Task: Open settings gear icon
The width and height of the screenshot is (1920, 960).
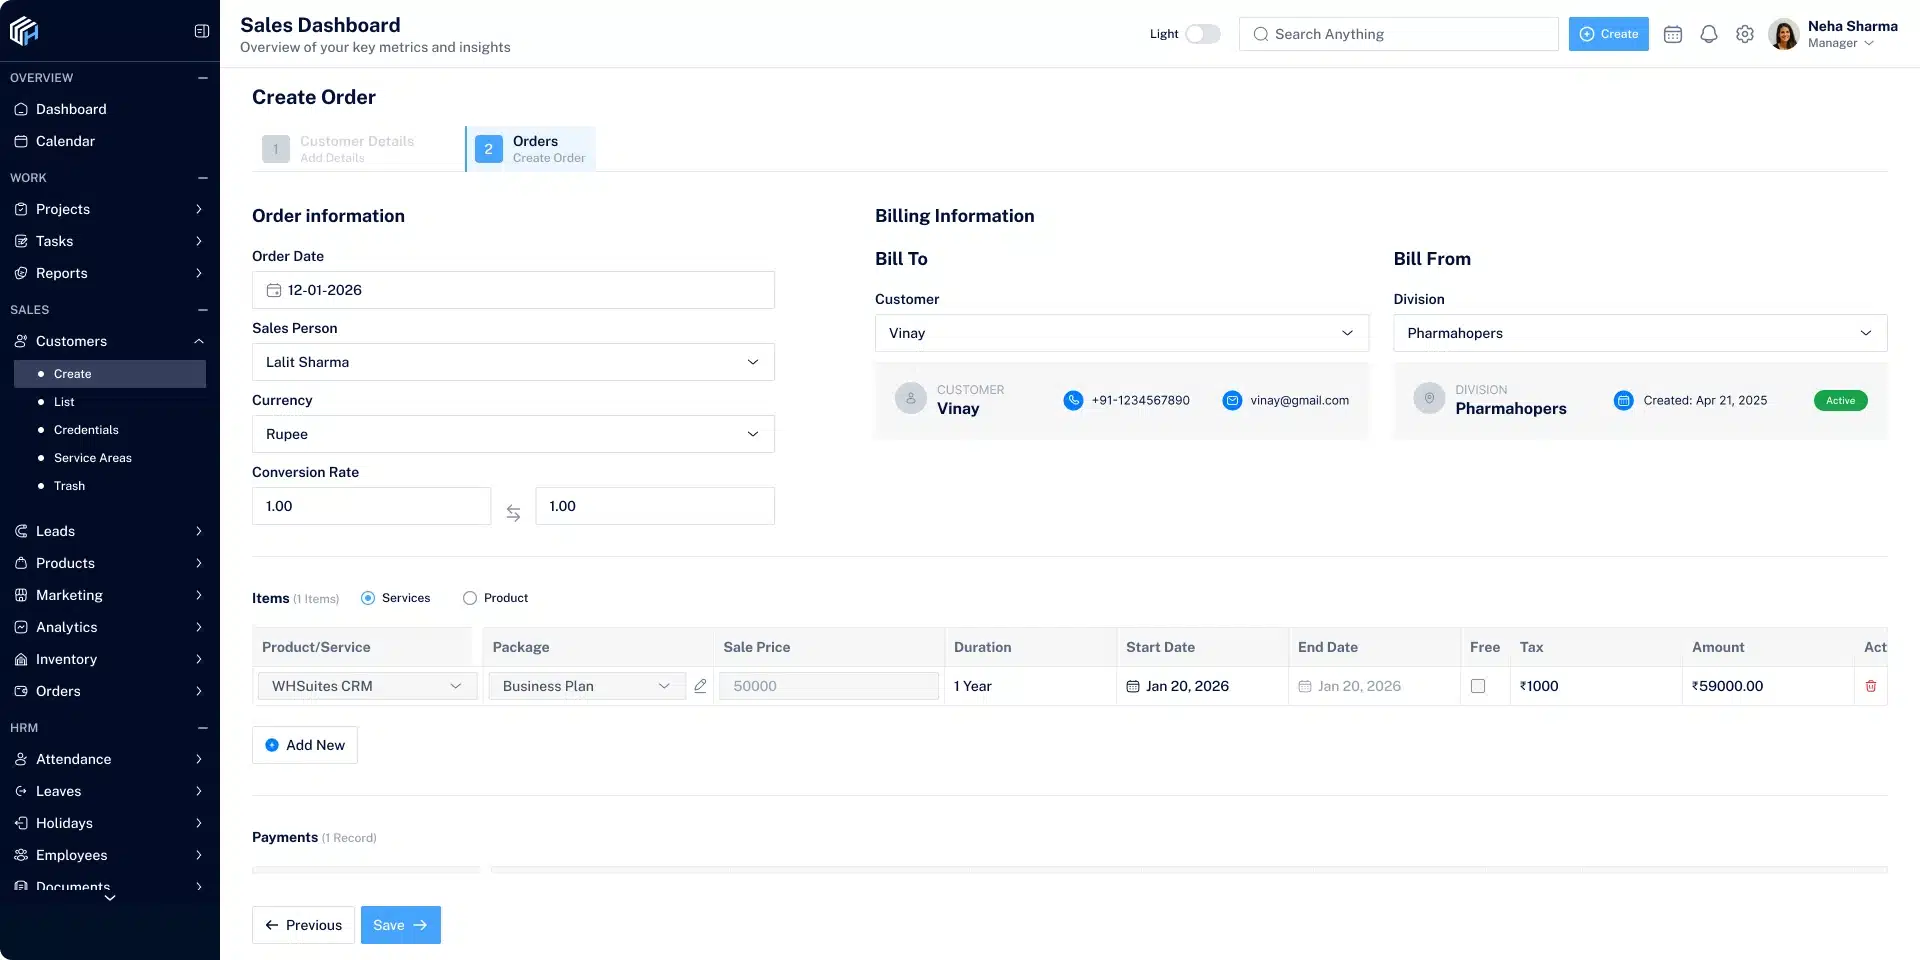Action: (1745, 34)
